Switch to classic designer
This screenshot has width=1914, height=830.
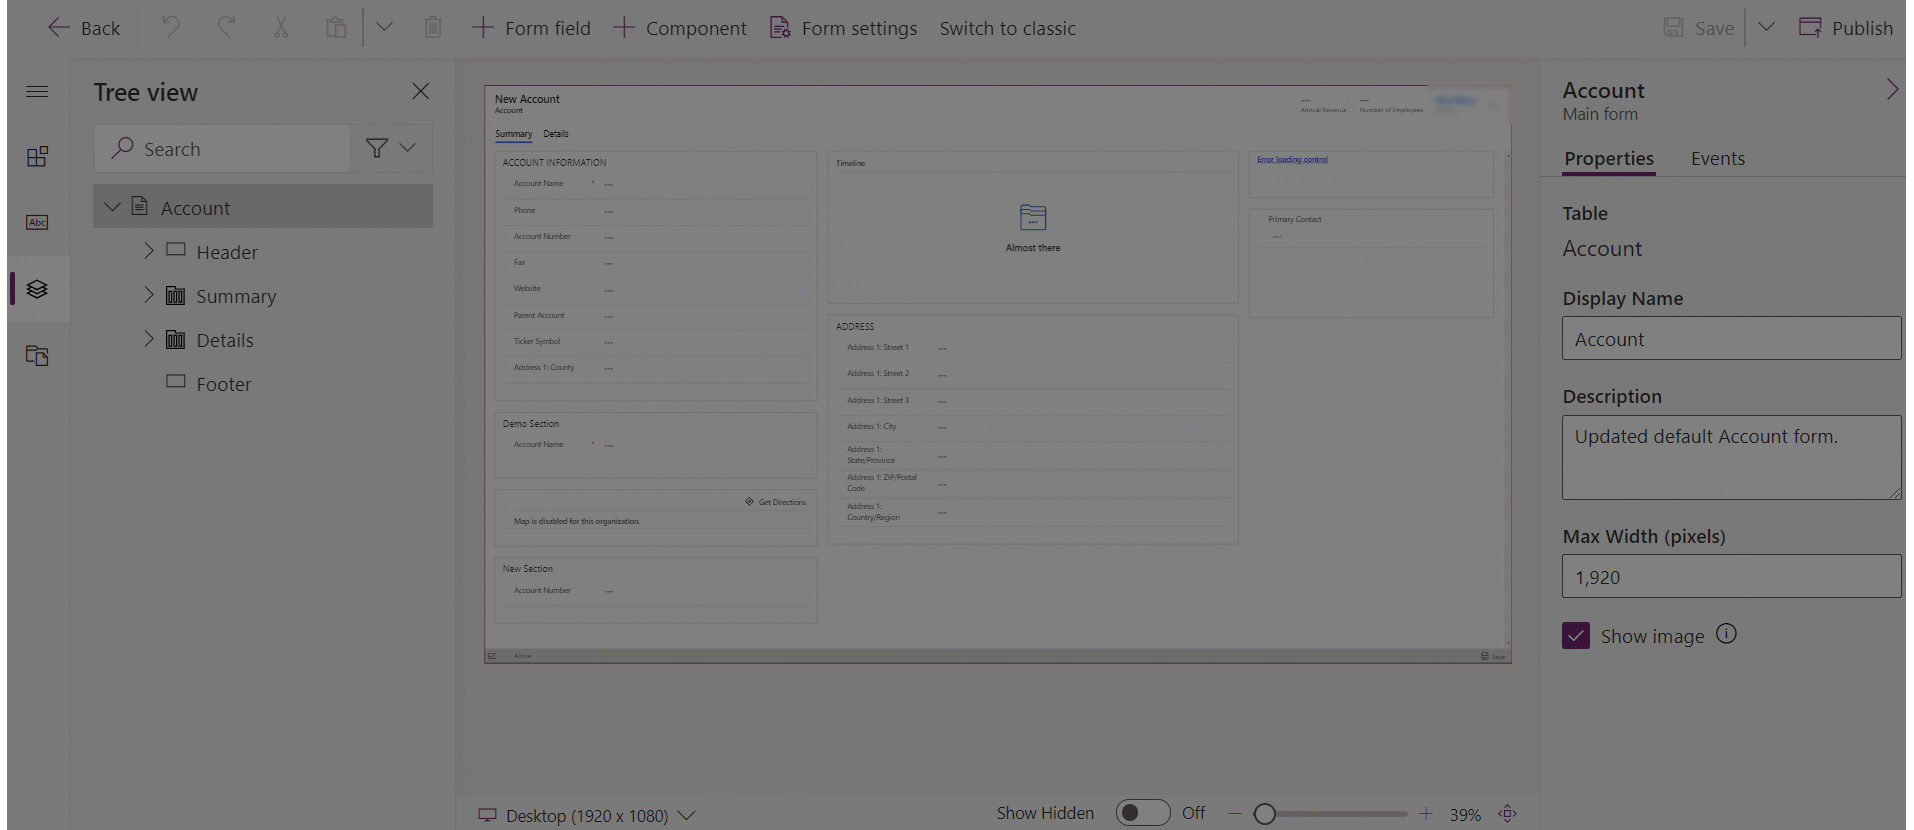(1007, 28)
